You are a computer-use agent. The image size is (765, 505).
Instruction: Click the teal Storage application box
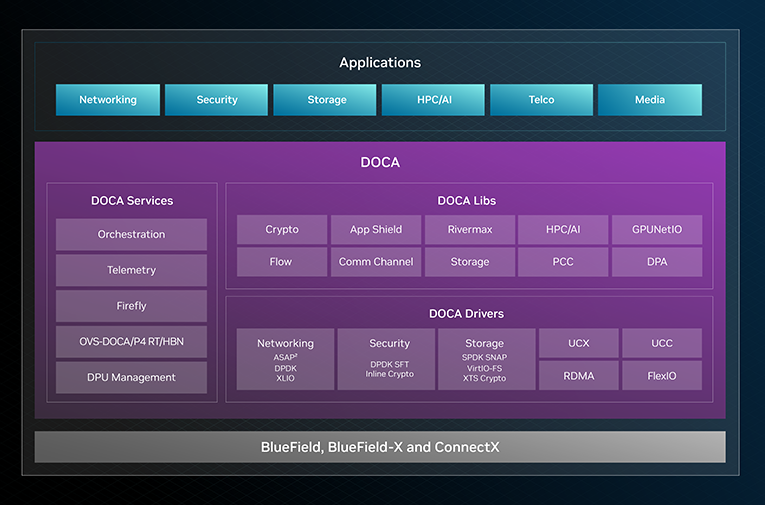point(325,100)
